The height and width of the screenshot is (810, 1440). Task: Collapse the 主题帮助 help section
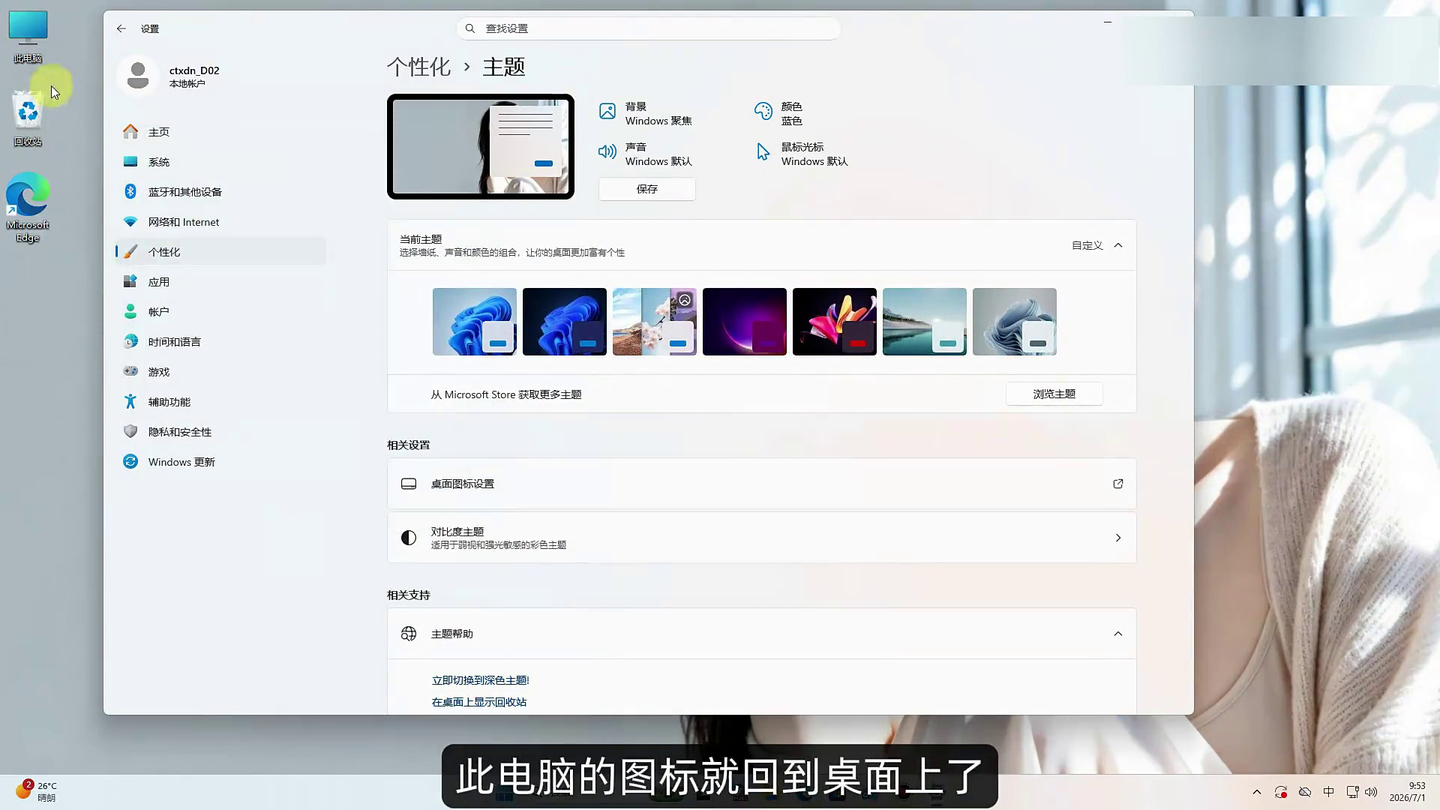(1118, 634)
